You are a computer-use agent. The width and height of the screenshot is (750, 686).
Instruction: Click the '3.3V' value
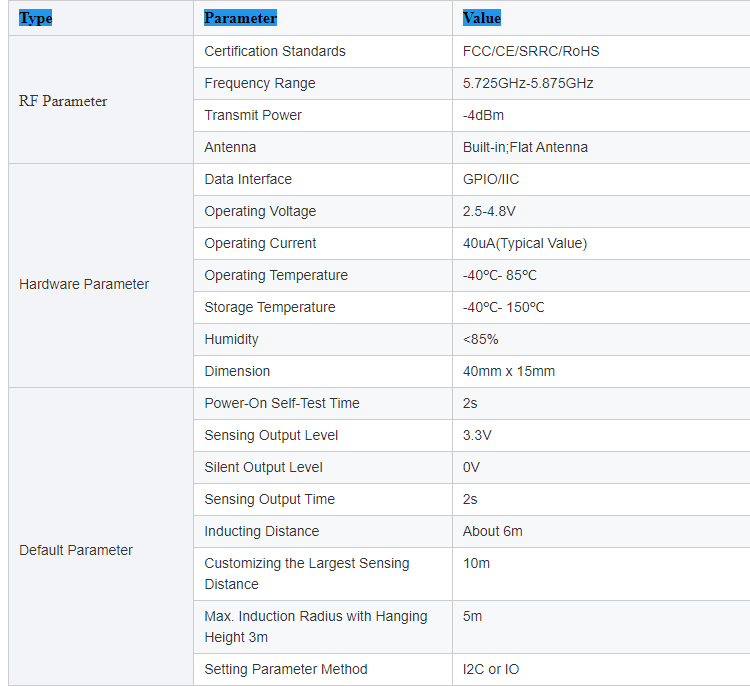coord(477,435)
